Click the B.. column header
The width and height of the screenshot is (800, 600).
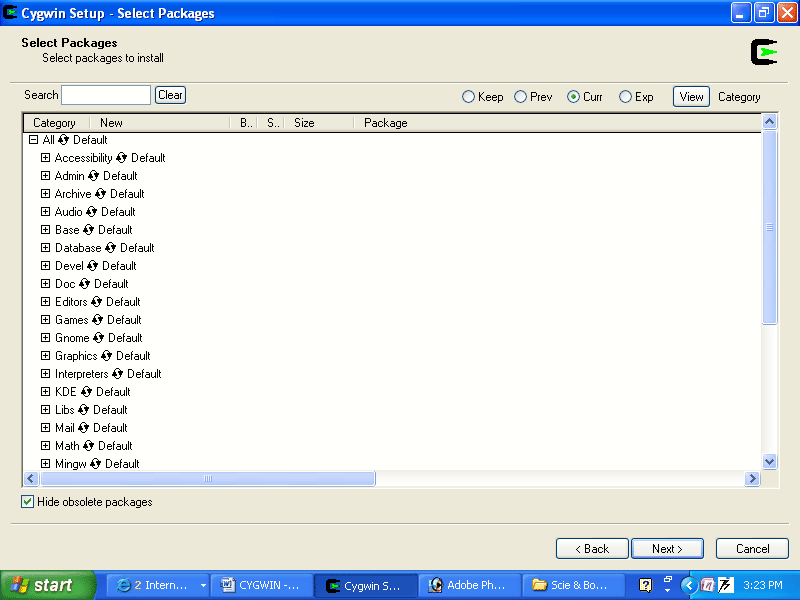click(244, 123)
